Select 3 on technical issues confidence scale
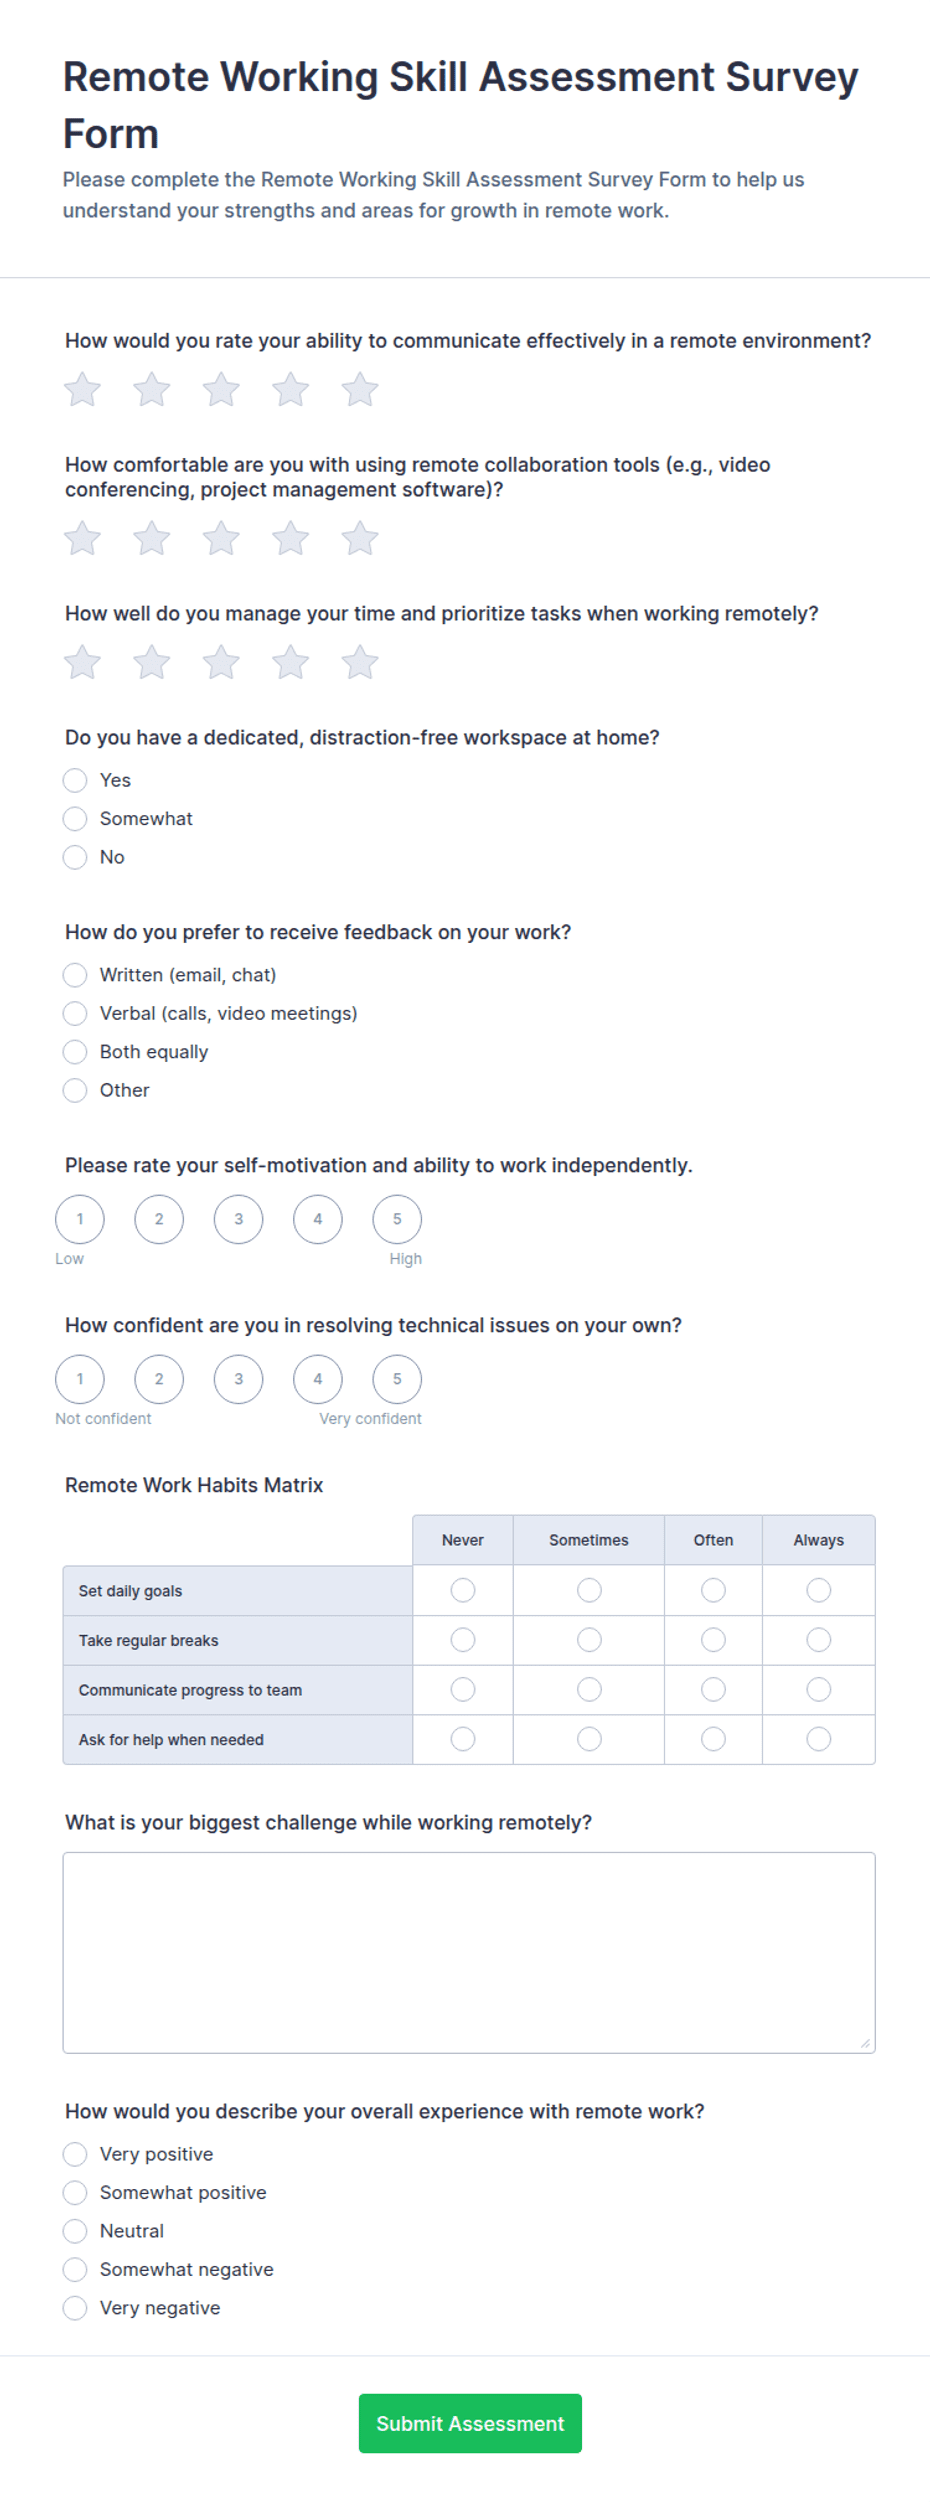 (x=238, y=1379)
